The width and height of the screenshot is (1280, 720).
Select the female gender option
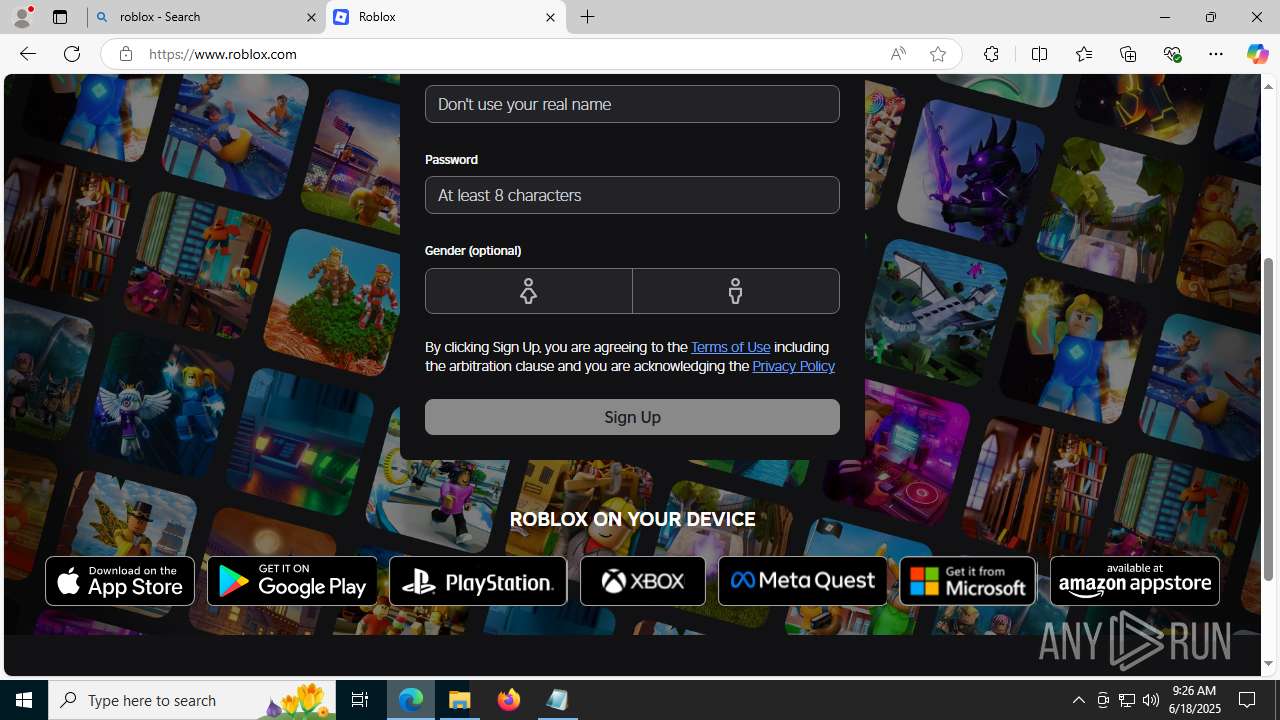tap(528, 291)
